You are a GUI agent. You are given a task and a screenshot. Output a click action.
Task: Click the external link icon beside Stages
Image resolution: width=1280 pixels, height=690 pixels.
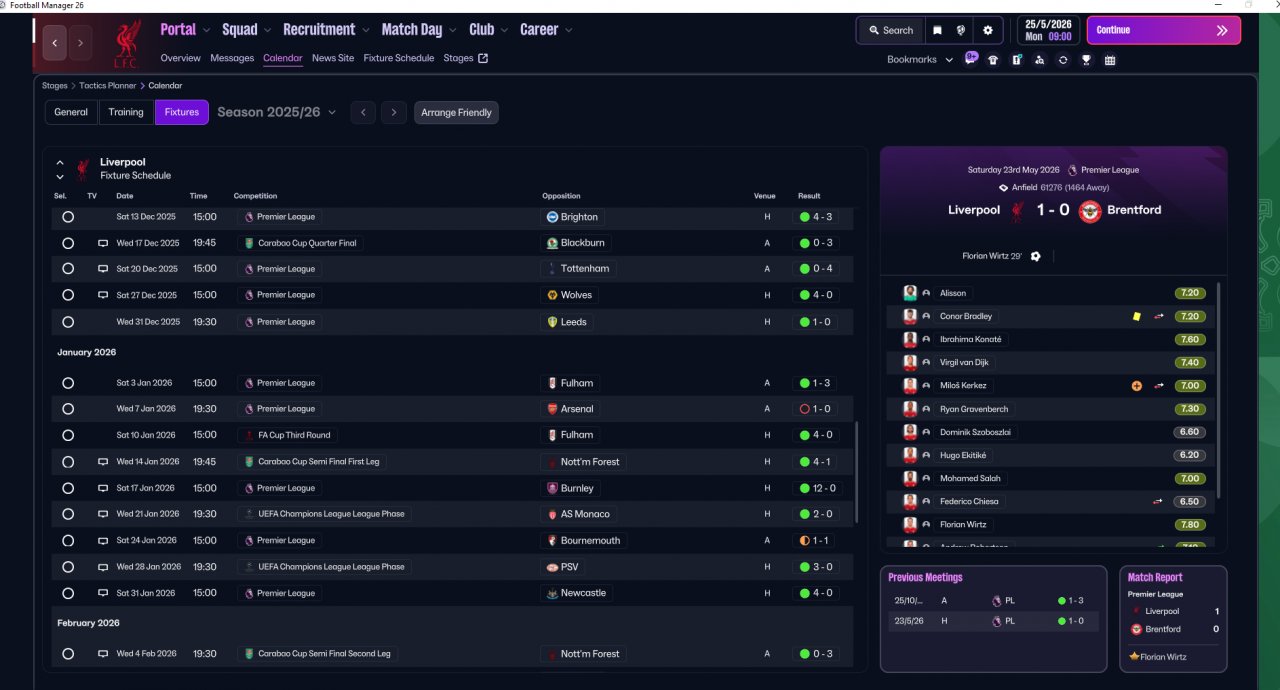click(483, 58)
